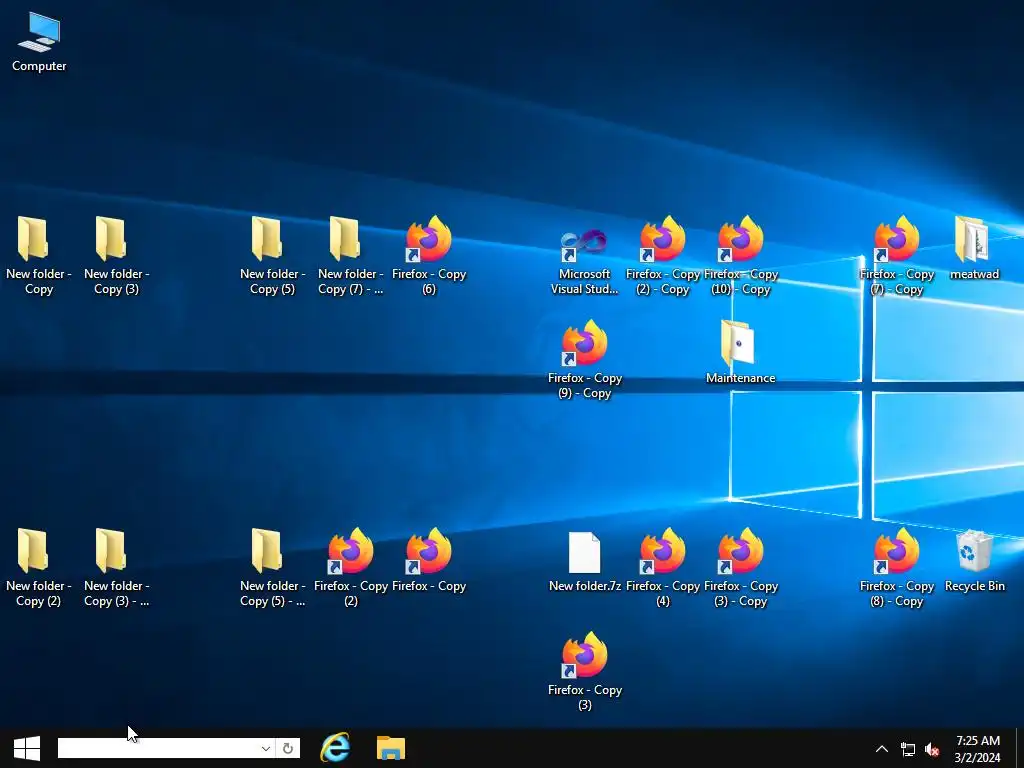This screenshot has width=1024, height=768.
Task: Open the clock showing 7:25 AM
Action: click(x=978, y=749)
